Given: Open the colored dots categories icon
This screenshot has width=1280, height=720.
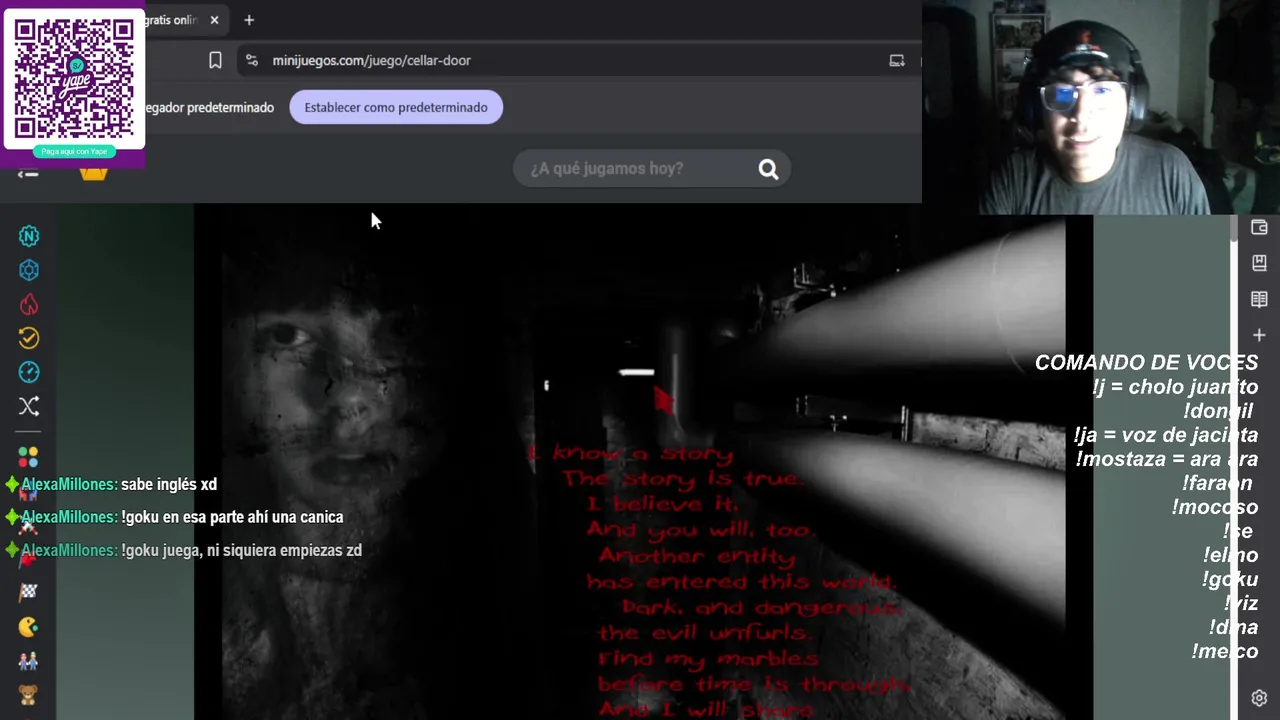Looking at the screenshot, I should tap(28, 456).
